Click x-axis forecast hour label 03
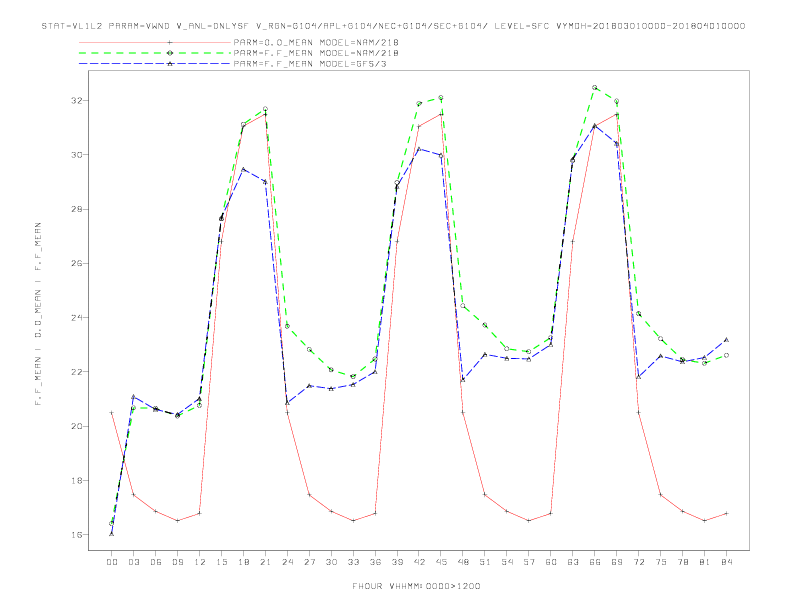 coord(133,562)
